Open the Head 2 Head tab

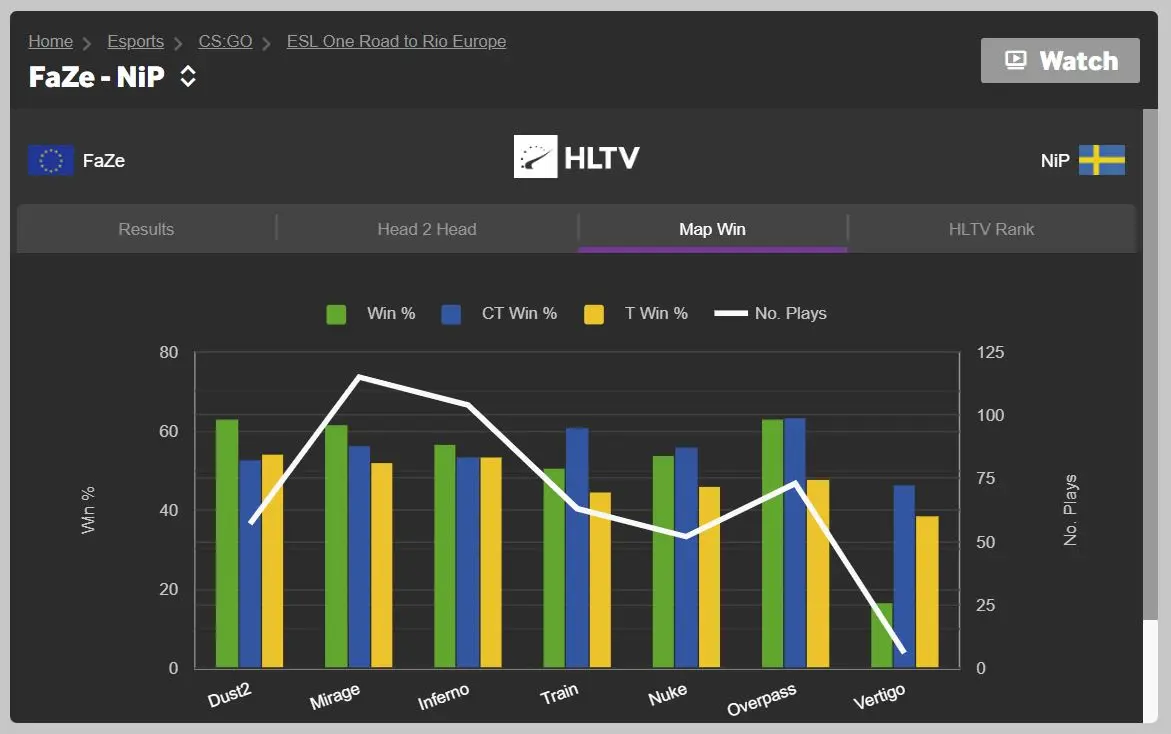427,229
